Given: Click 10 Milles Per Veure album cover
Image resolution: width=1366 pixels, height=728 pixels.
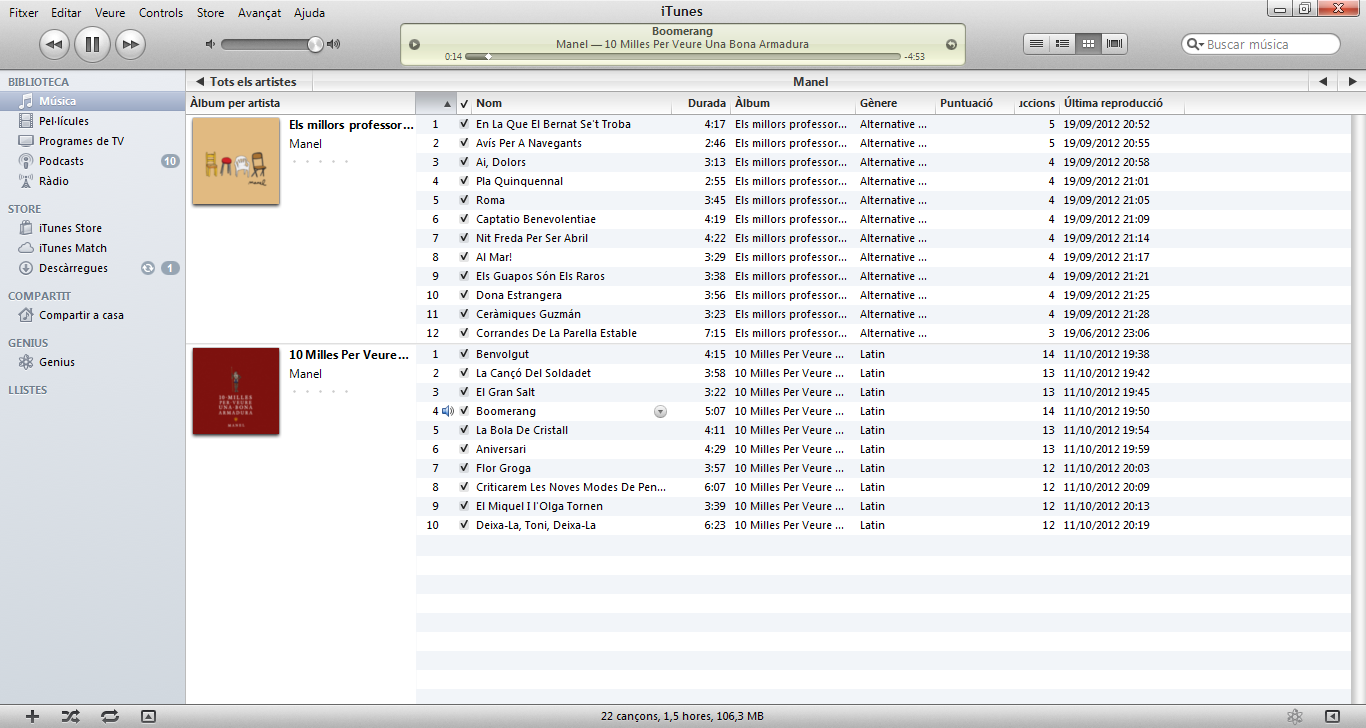Looking at the screenshot, I should click(236, 391).
